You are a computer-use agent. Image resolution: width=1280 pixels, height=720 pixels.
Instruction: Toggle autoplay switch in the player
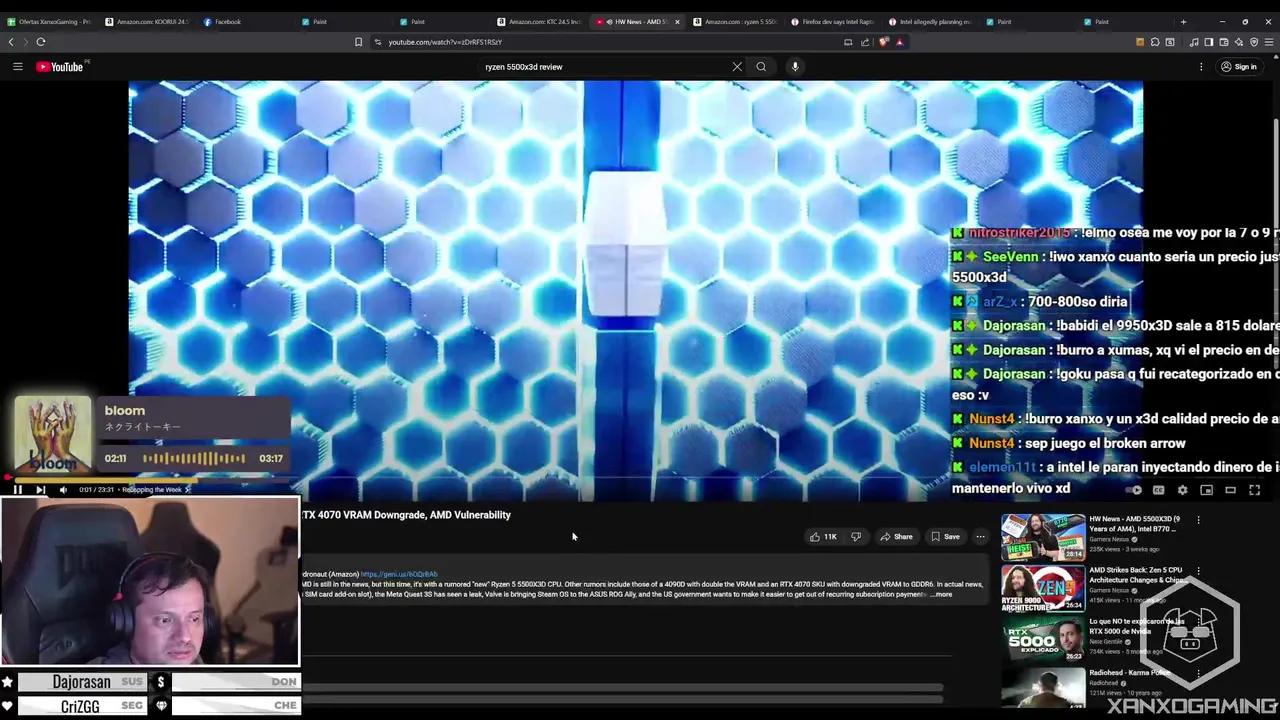1134,490
